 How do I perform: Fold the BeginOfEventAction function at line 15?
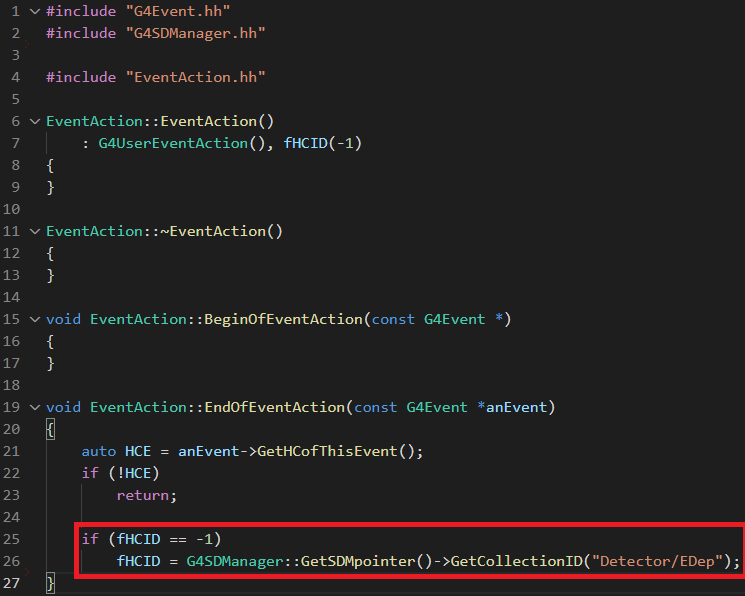tap(35, 319)
